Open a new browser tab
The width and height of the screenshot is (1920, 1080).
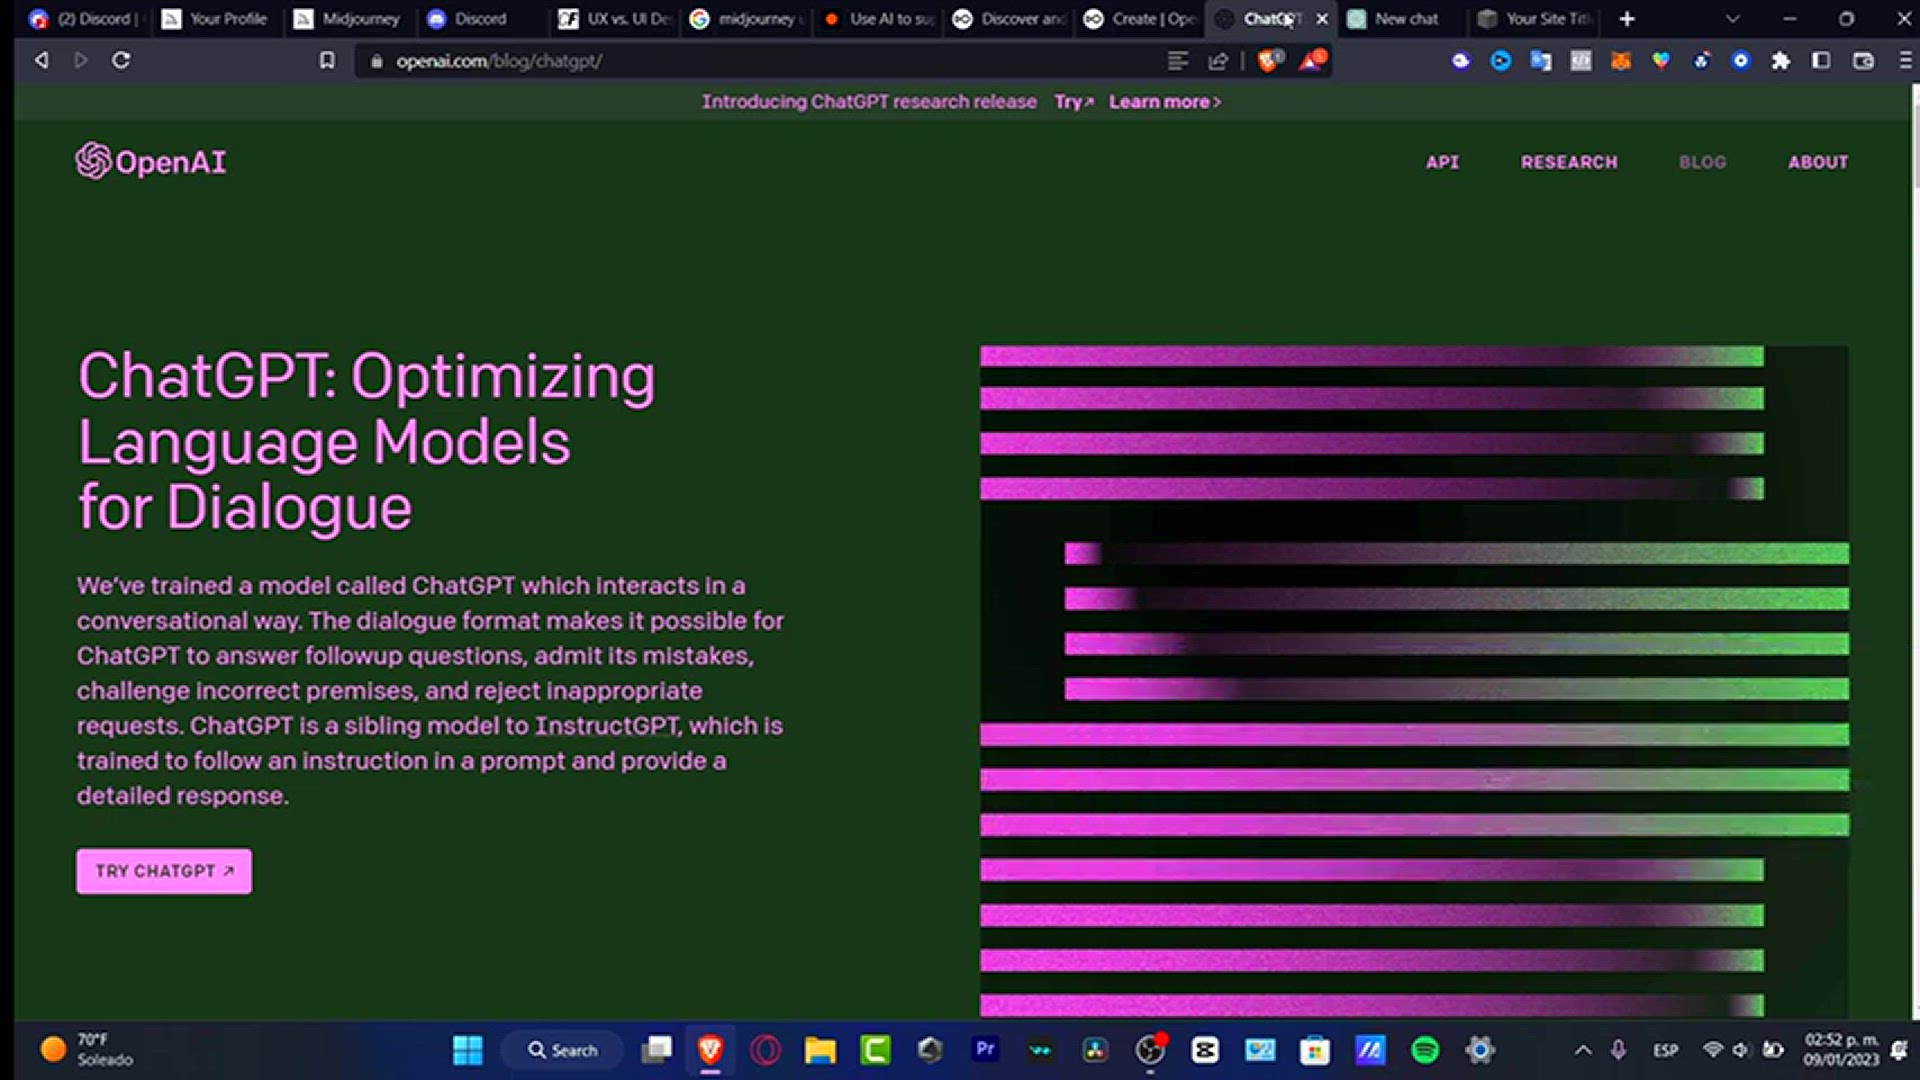pos(1627,19)
